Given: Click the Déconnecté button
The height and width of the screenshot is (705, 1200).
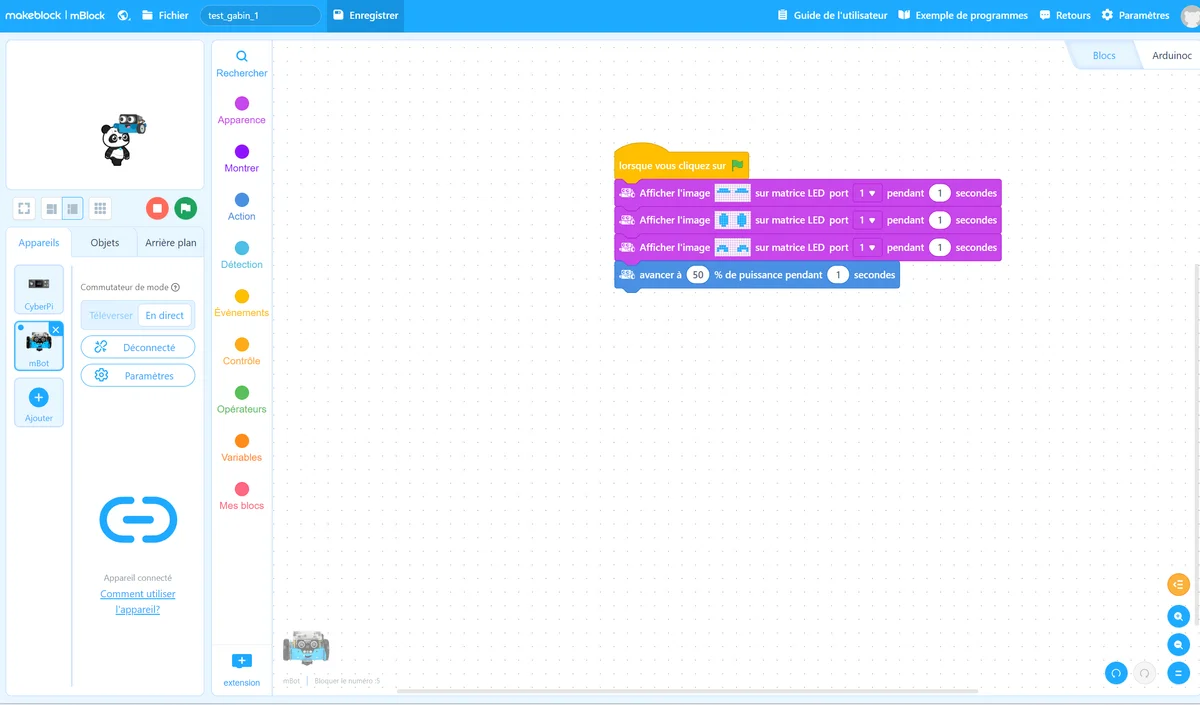Looking at the screenshot, I should (x=138, y=347).
